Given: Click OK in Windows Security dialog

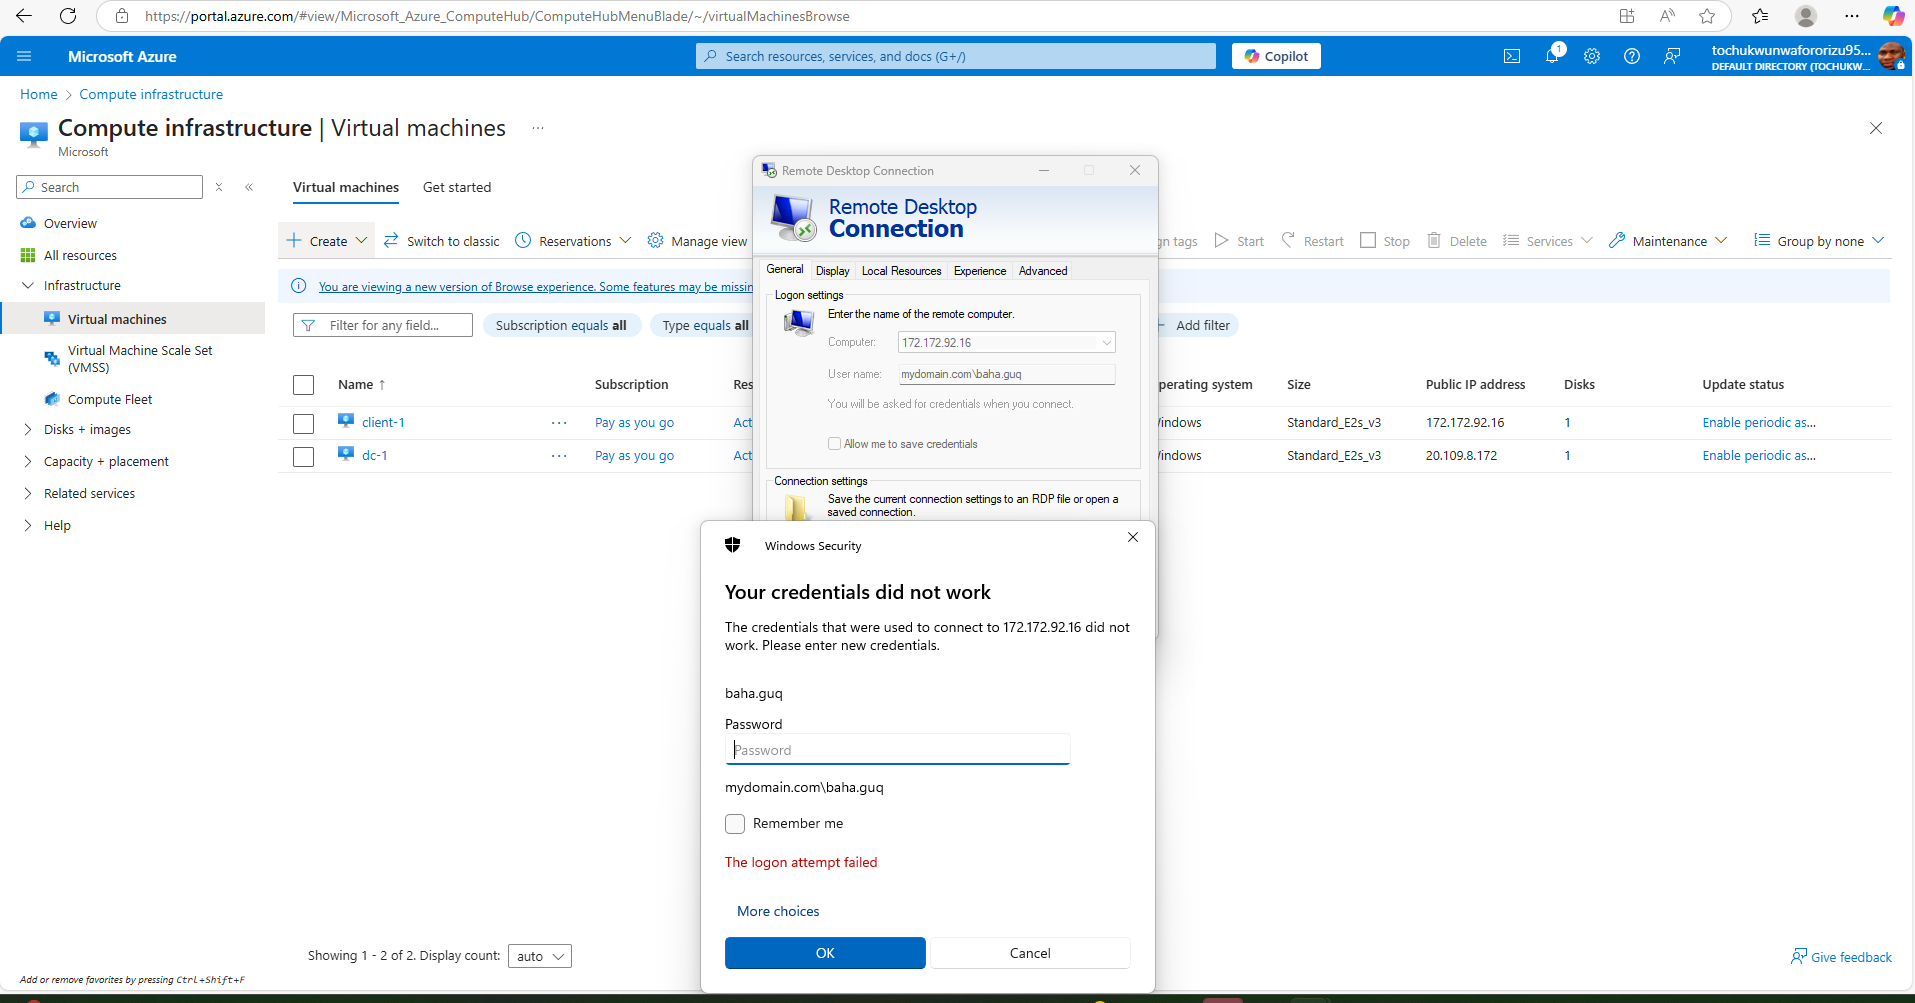Looking at the screenshot, I should click(x=825, y=953).
